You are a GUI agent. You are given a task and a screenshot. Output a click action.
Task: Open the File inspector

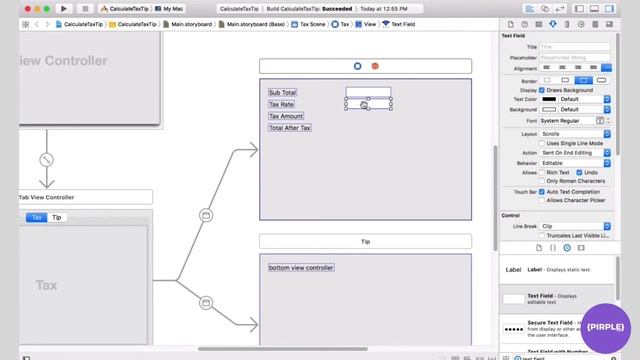click(511, 24)
